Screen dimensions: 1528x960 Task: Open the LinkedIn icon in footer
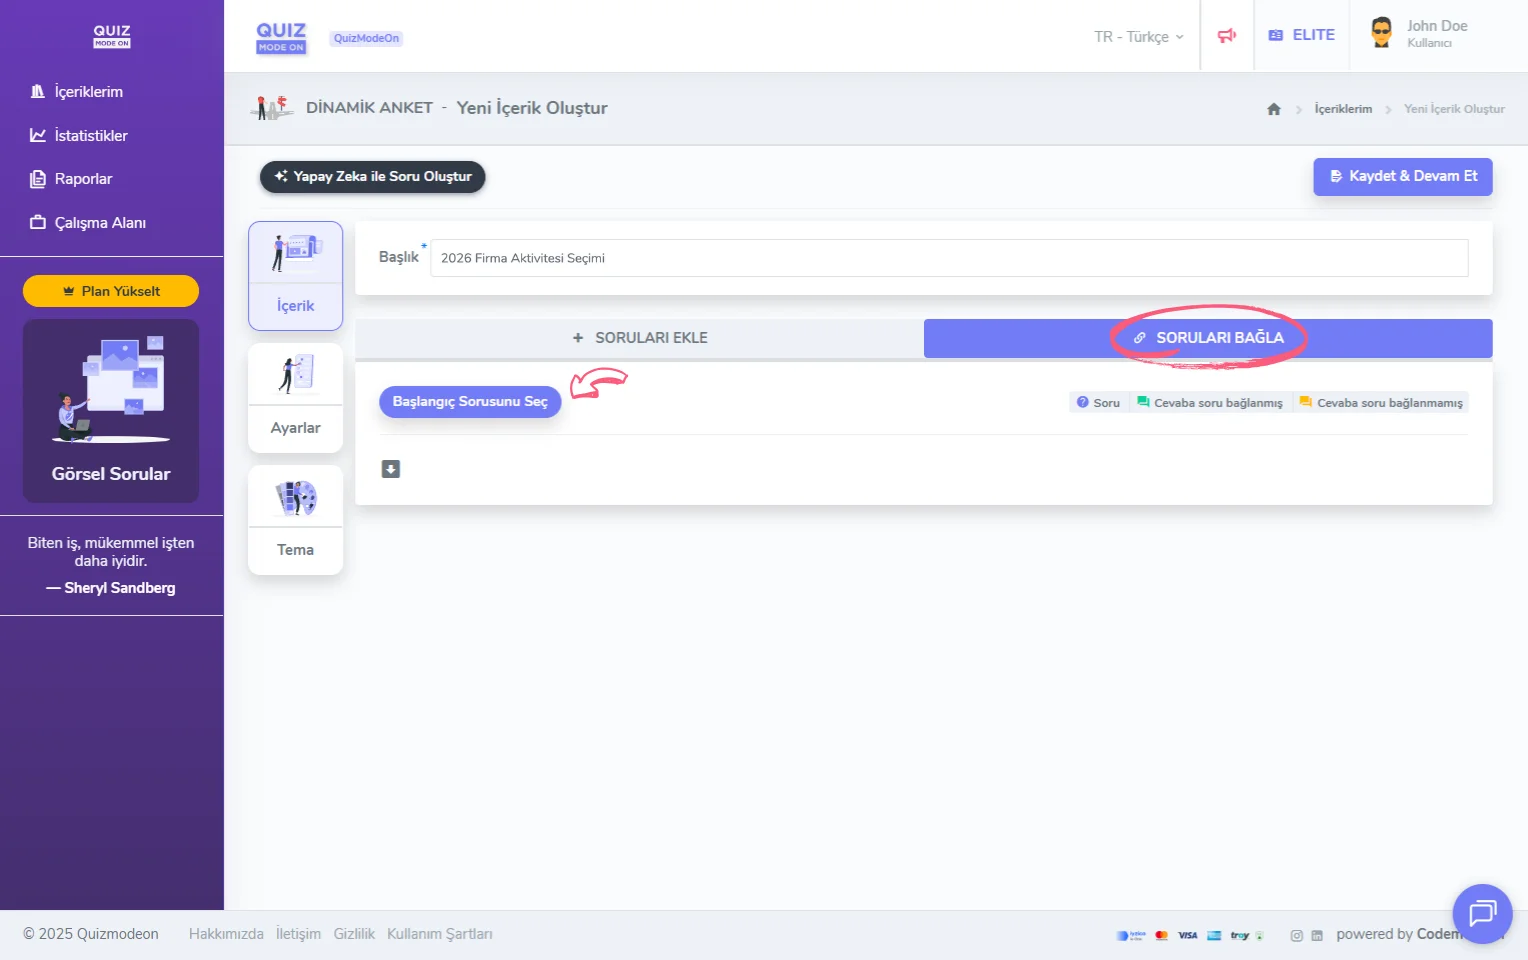pos(1317,936)
